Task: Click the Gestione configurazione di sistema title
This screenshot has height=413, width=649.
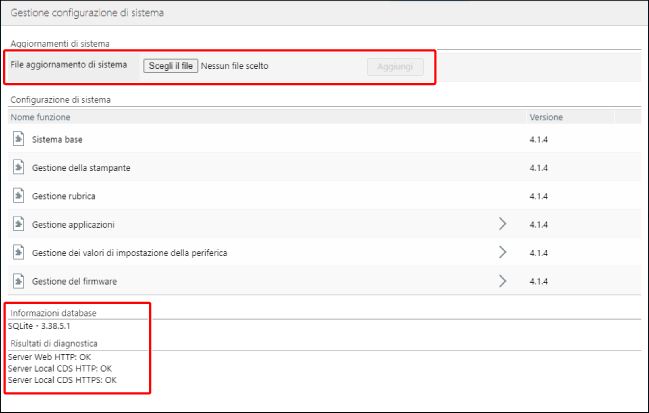Action: [x=87, y=14]
